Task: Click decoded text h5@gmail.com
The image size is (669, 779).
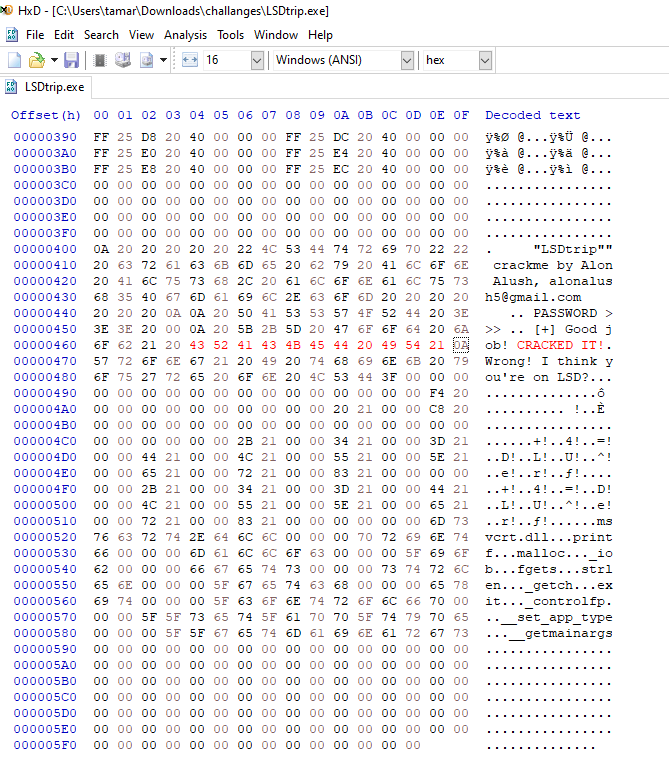Action: 533,297
